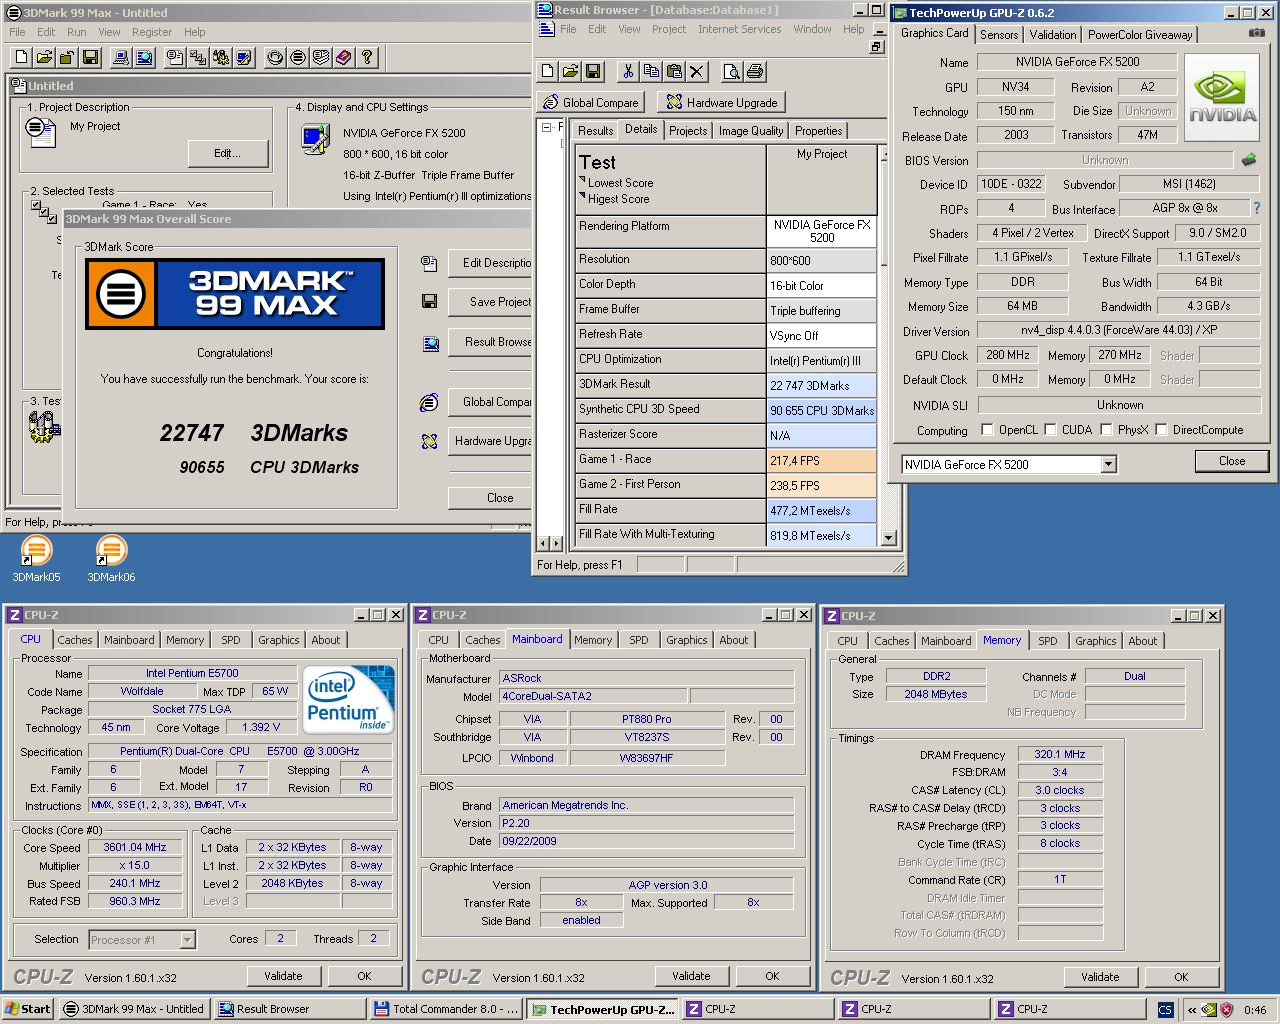This screenshot has width=1280, height=1024.
Task: Click OK button in right CPU-Z window
Action: 1181,977
